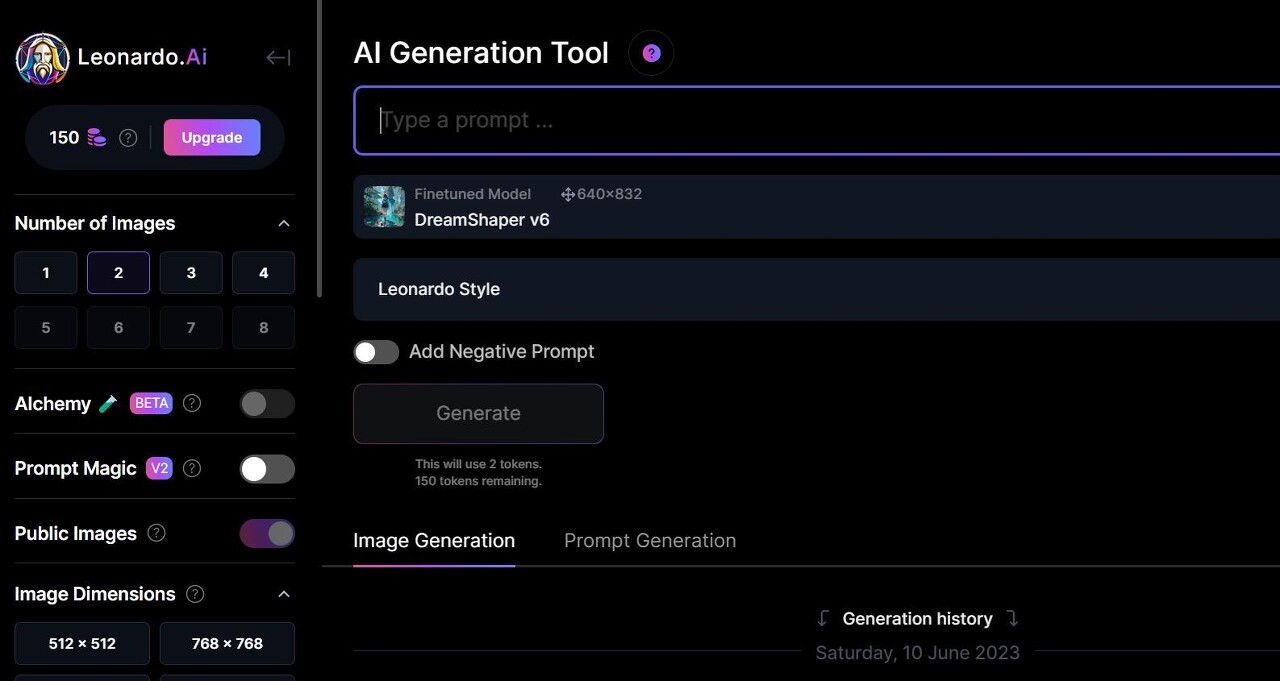
Task: Click the Generate button
Action: (x=478, y=413)
